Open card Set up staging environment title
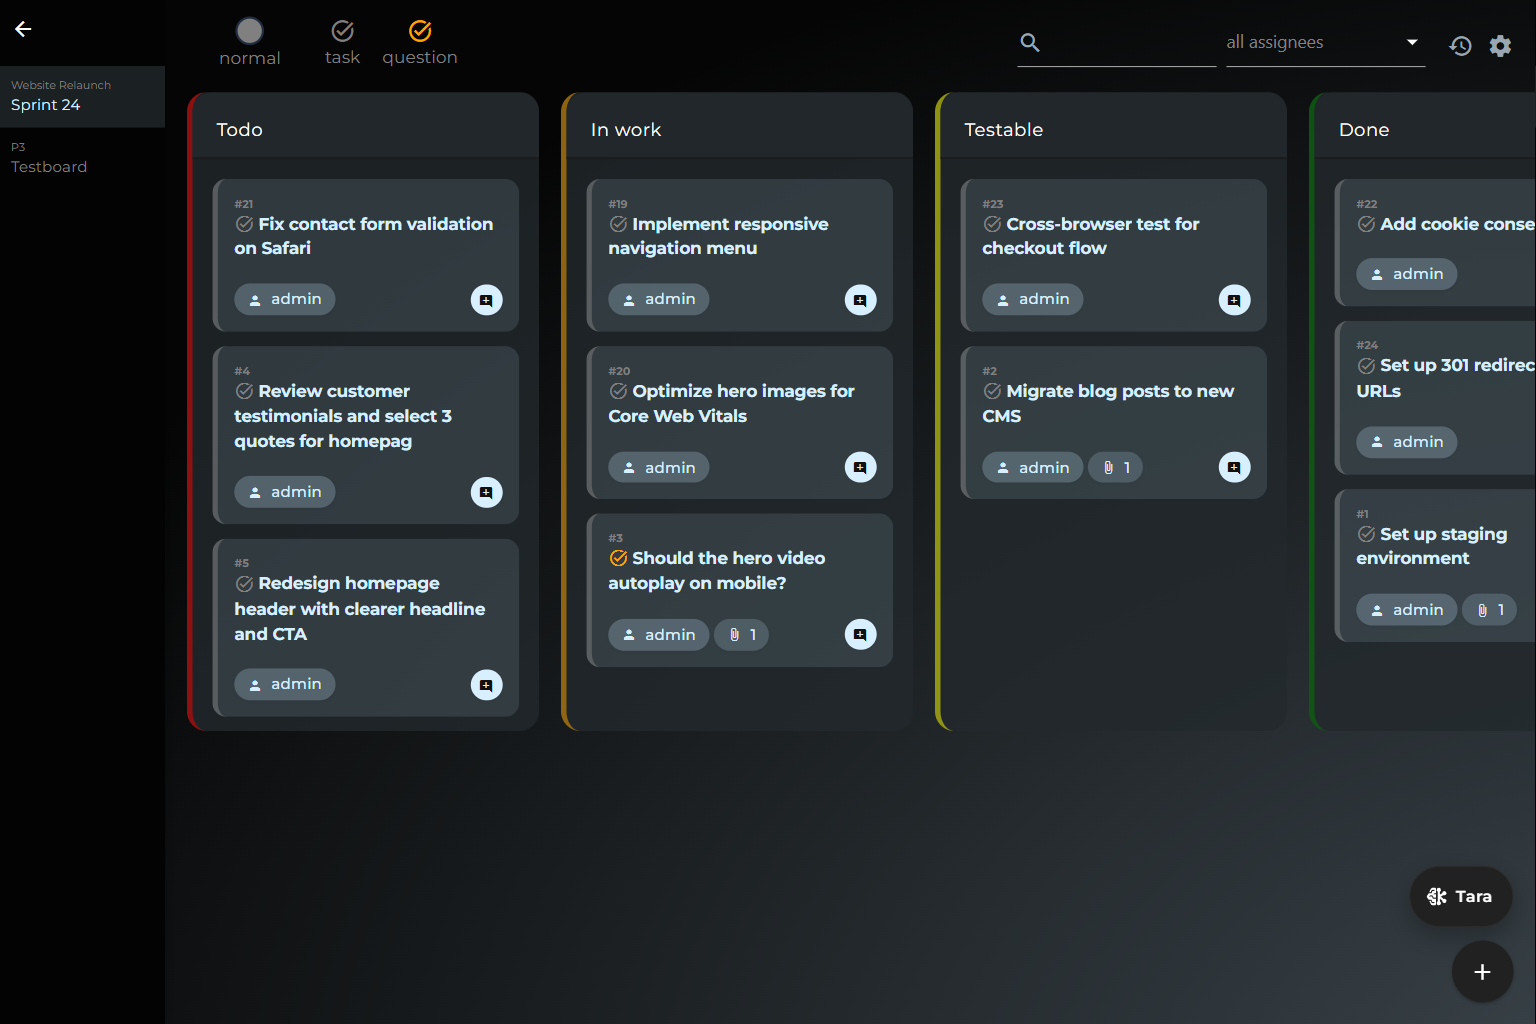 pos(1432,546)
